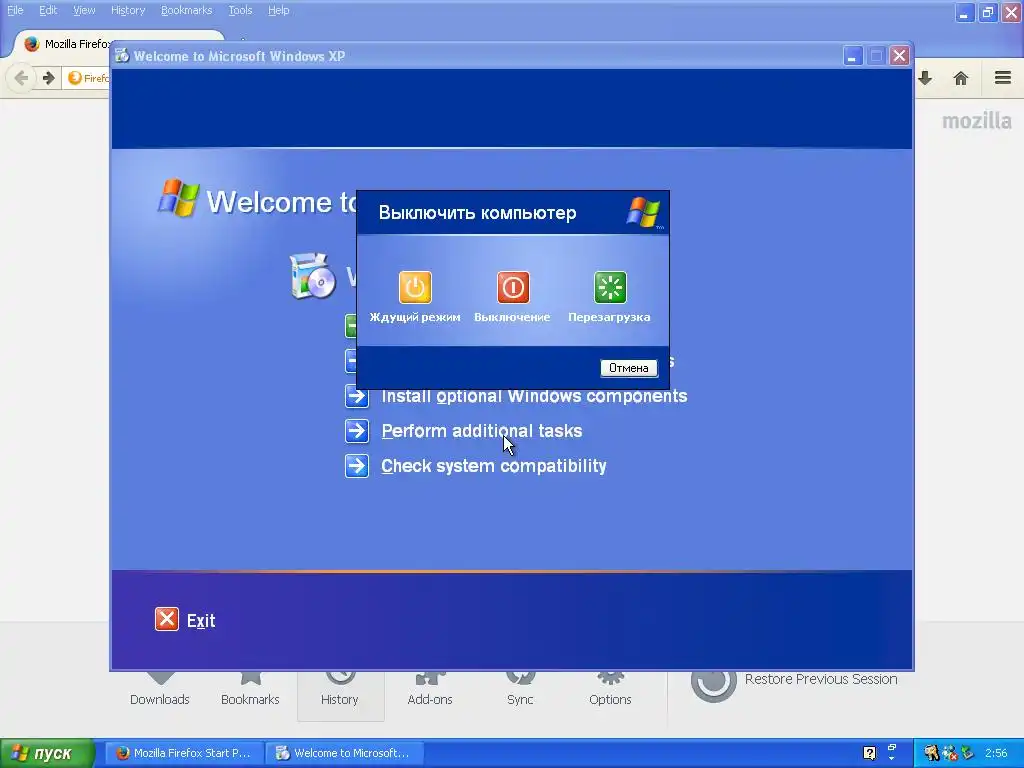Click the Firefox identity icon in address bar
1024x768 pixels.
tap(75, 78)
